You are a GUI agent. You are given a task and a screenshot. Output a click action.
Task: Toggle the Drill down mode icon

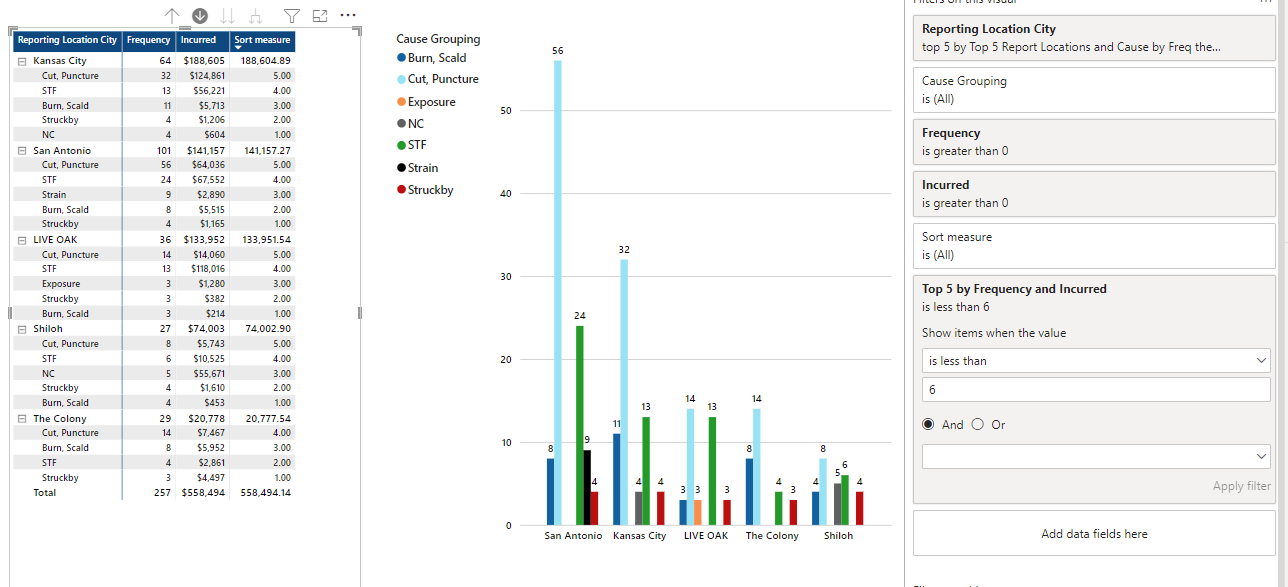point(200,16)
